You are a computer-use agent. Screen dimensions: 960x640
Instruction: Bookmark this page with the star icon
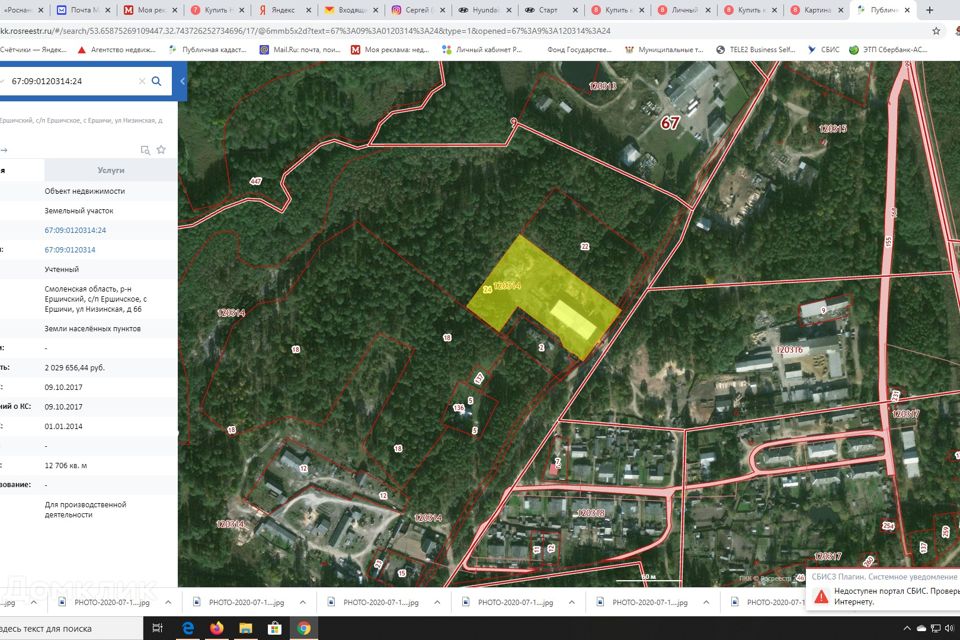(936, 30)
